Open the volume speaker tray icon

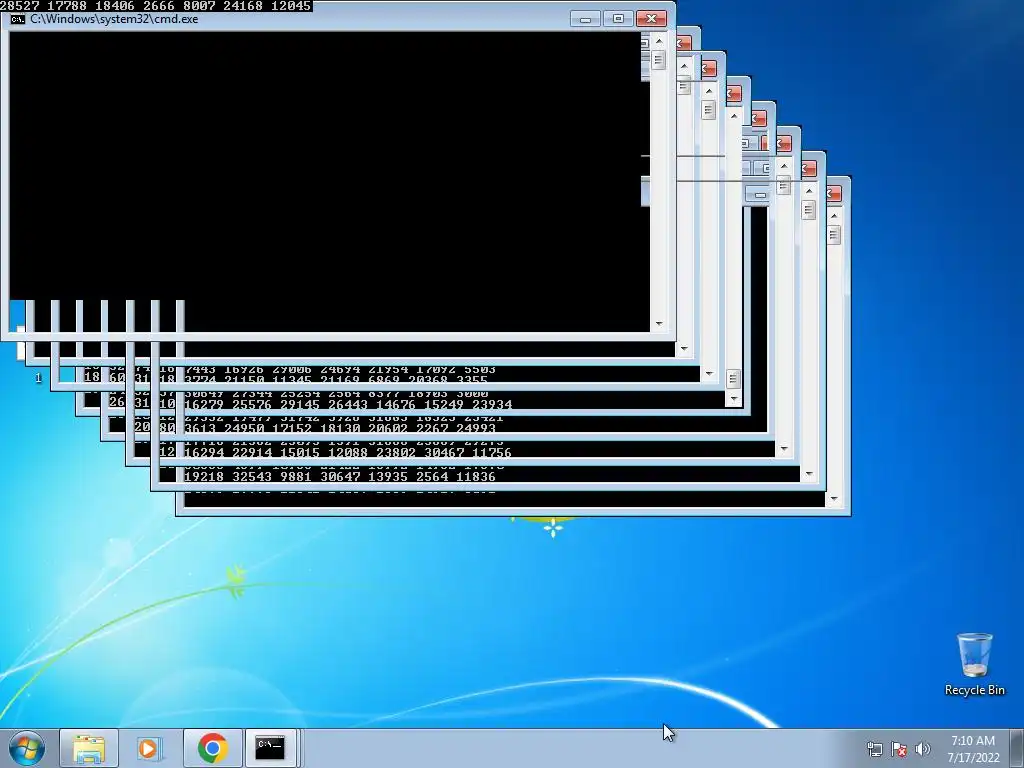(923, 749)
